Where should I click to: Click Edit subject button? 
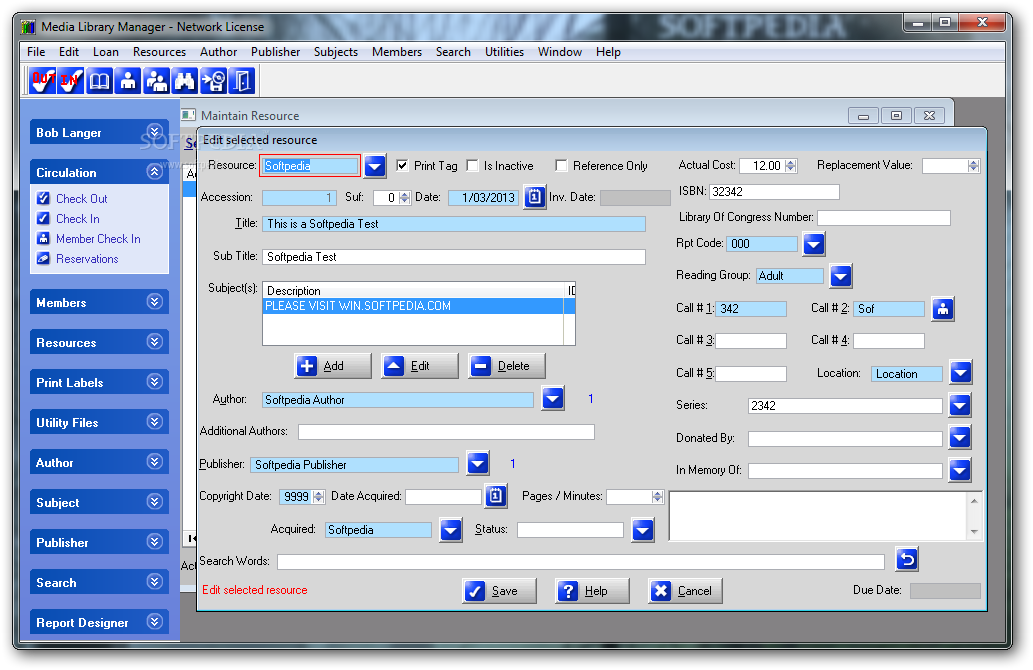pos(420,366)
